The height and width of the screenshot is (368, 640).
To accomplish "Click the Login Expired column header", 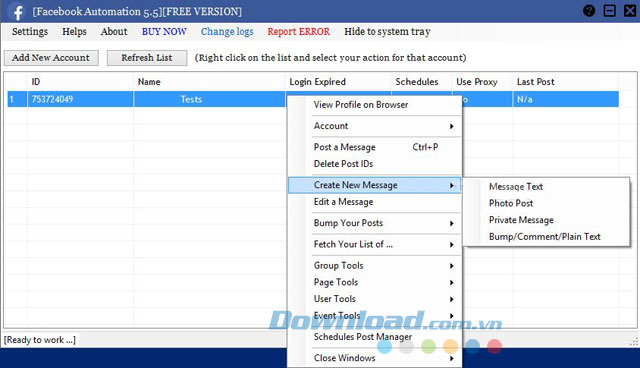I will 338,82.
